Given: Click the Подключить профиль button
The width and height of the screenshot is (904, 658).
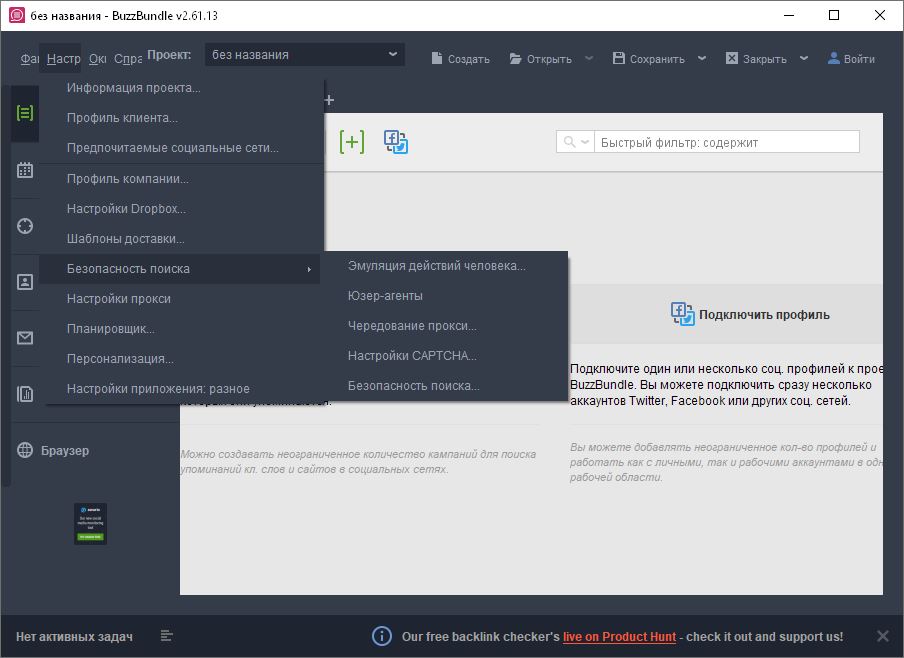Looking at the screenshot, I should coord(750,314).
